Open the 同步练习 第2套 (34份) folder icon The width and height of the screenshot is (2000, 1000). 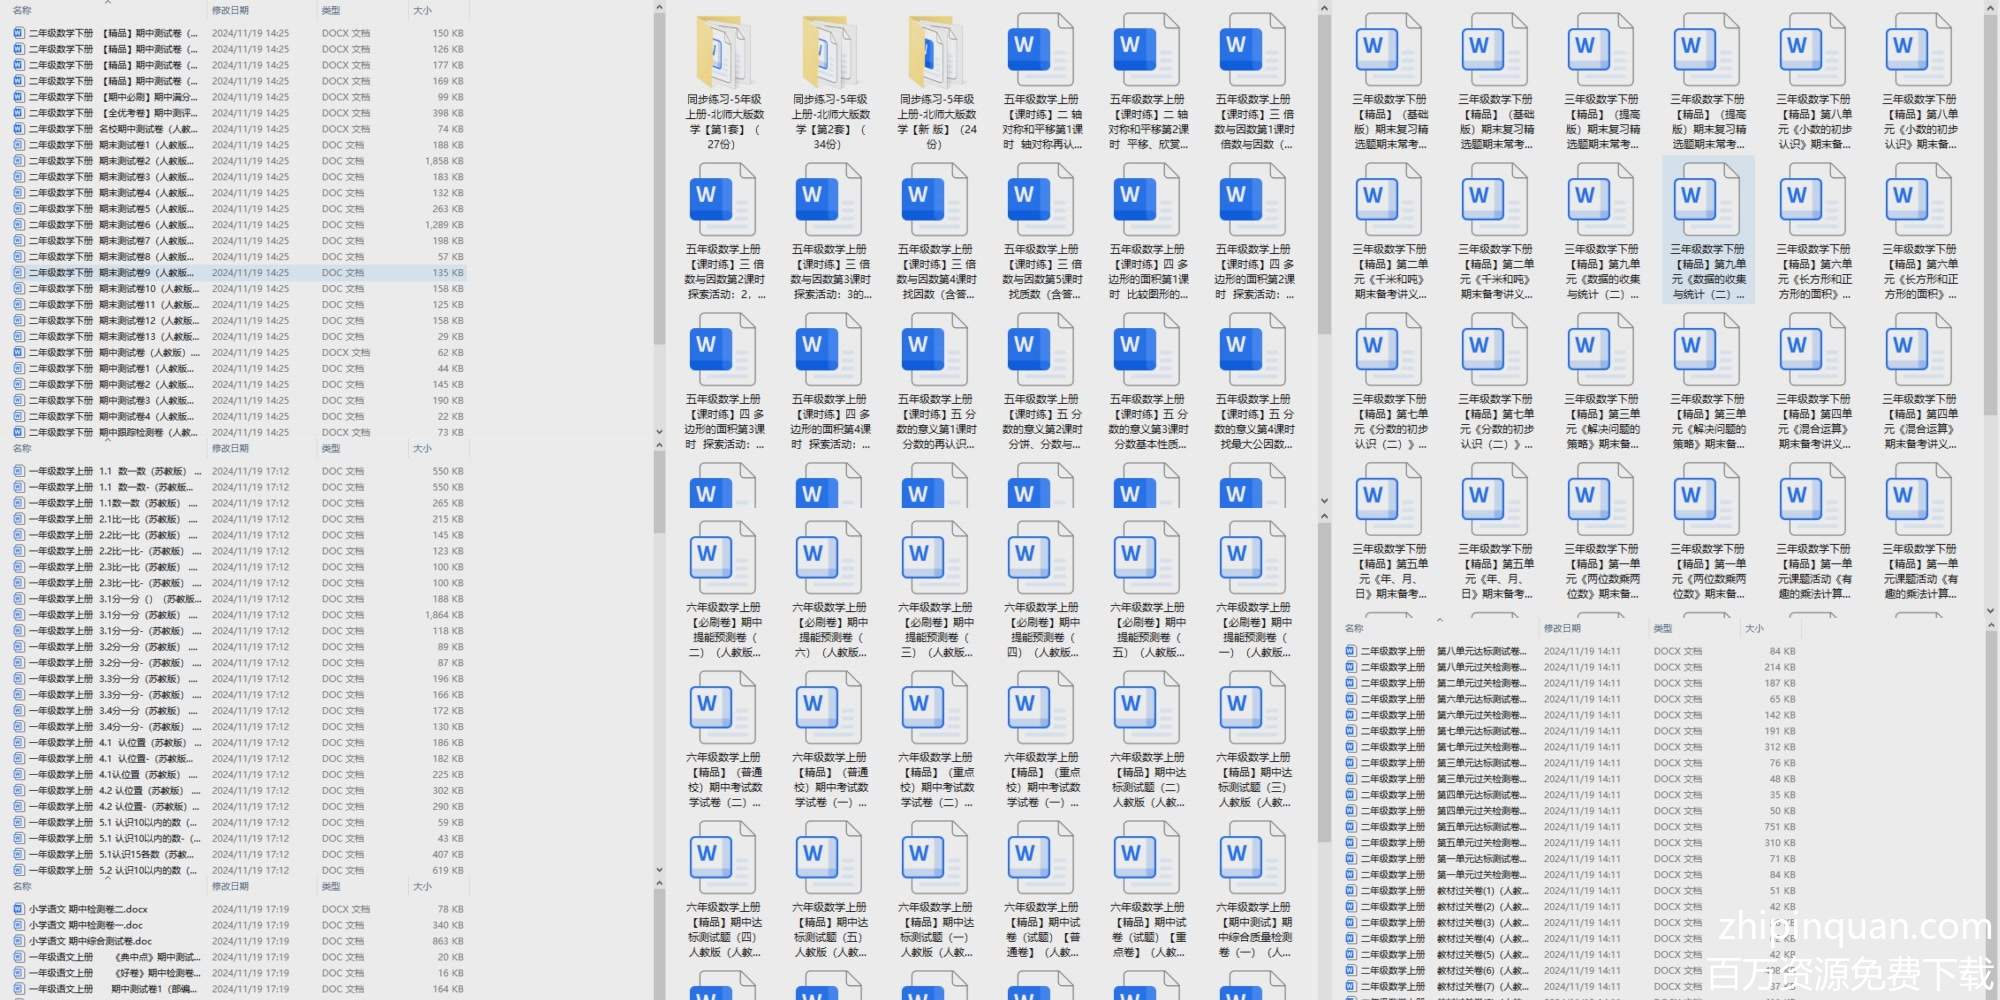click(830, 51)
